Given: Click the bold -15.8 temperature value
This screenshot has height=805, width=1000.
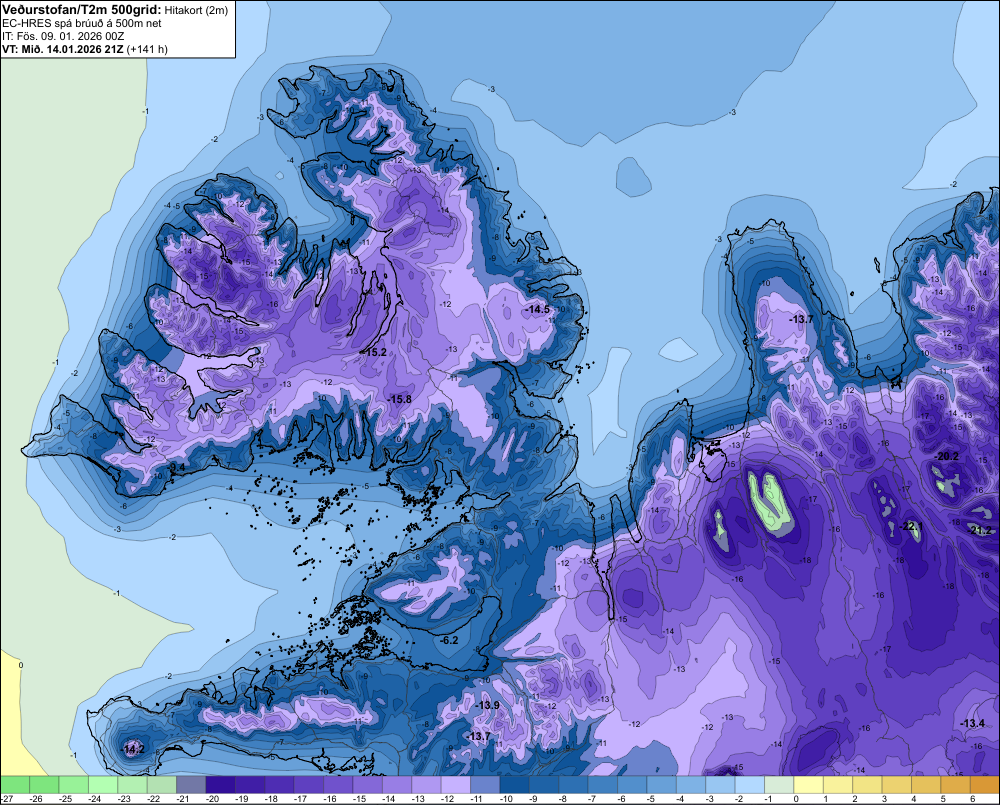Looking at the screenshot, I should click(x=400, y=399).
